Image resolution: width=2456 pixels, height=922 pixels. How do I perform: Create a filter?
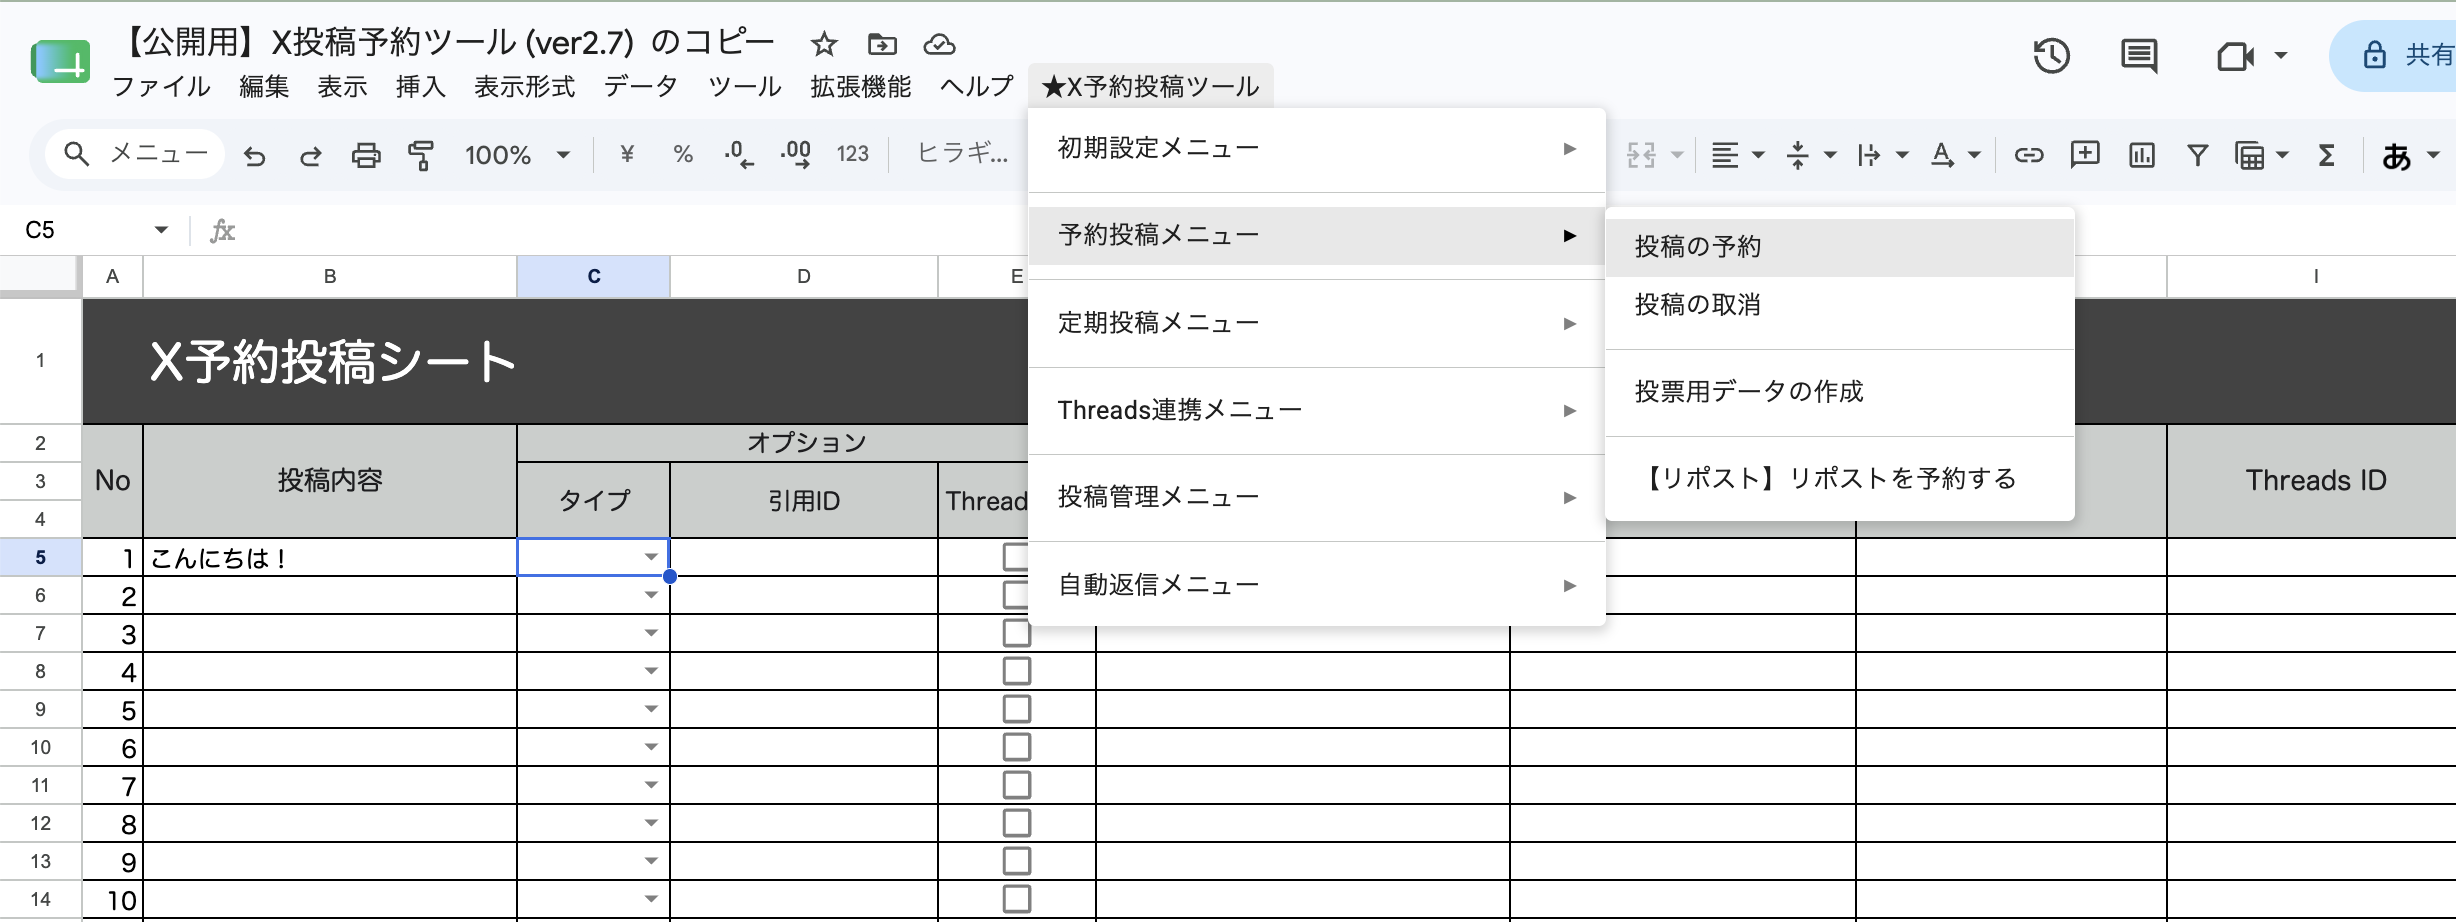(2197, 155)
